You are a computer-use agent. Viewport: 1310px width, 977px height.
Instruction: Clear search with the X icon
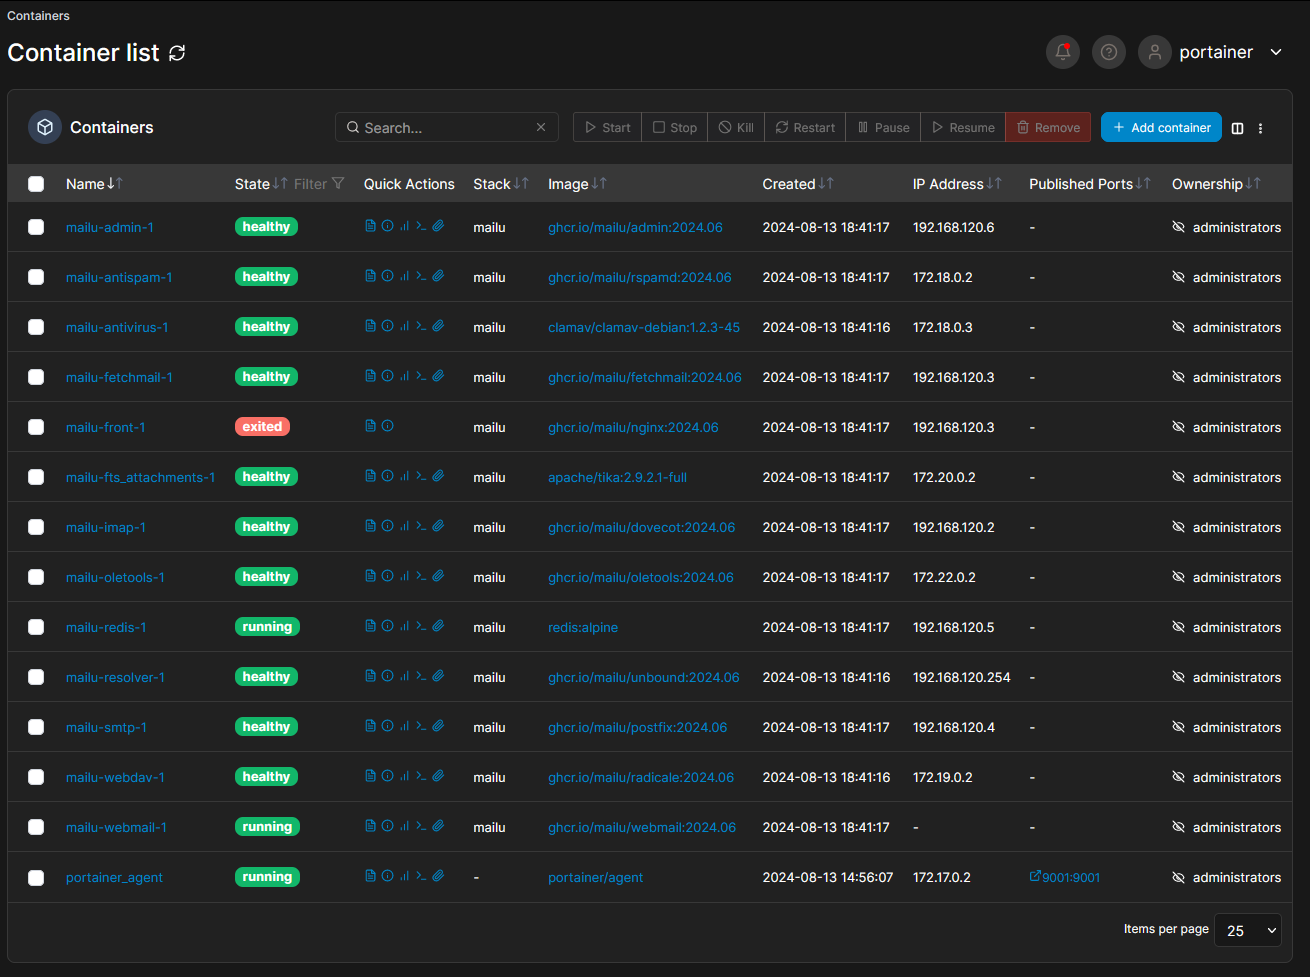pos(541,127)
